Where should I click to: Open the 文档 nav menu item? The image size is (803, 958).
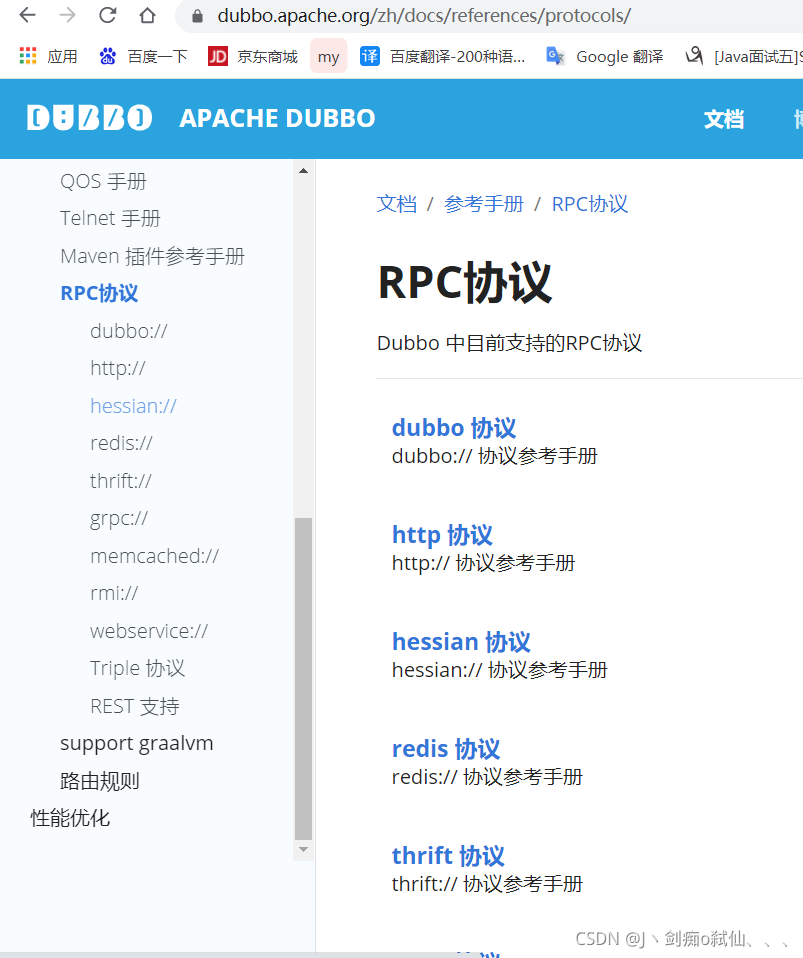[724, 119]
